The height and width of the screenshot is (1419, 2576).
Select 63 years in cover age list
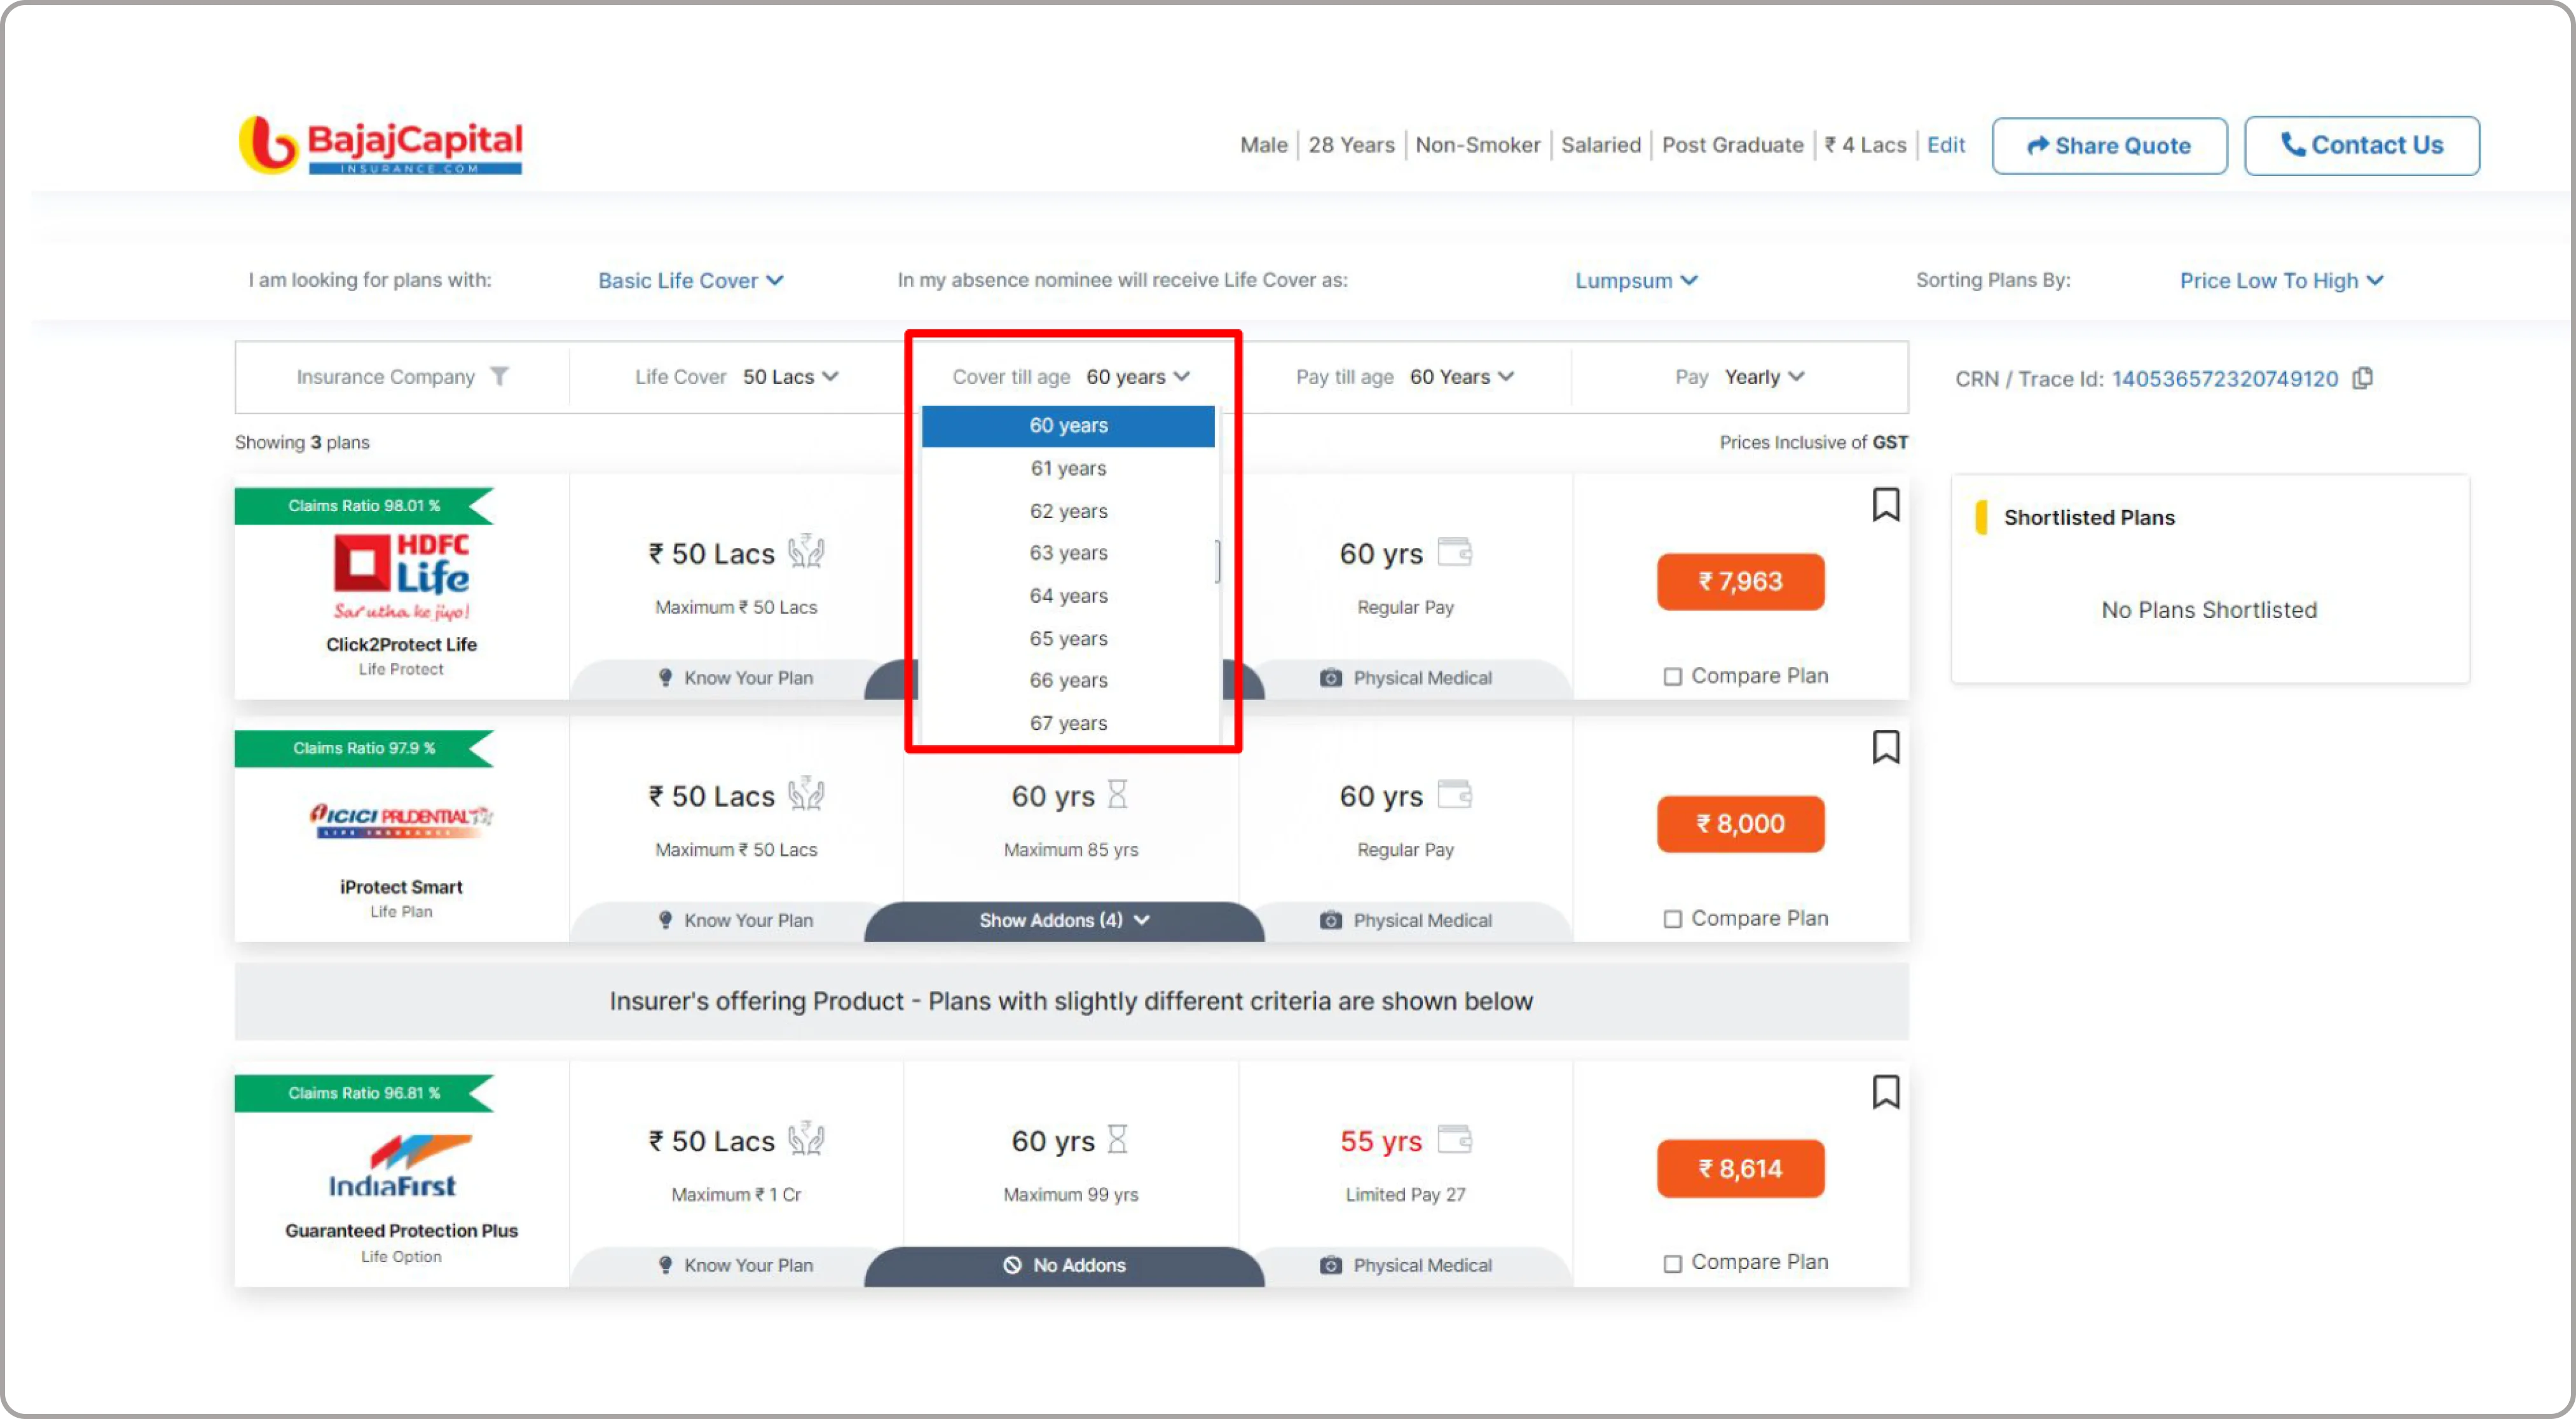(1068, 553)
